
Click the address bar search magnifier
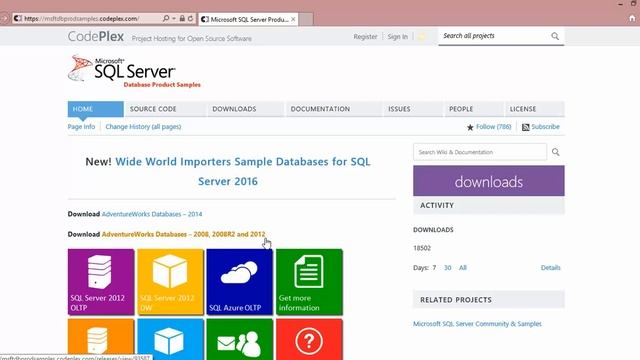(166, 18)
